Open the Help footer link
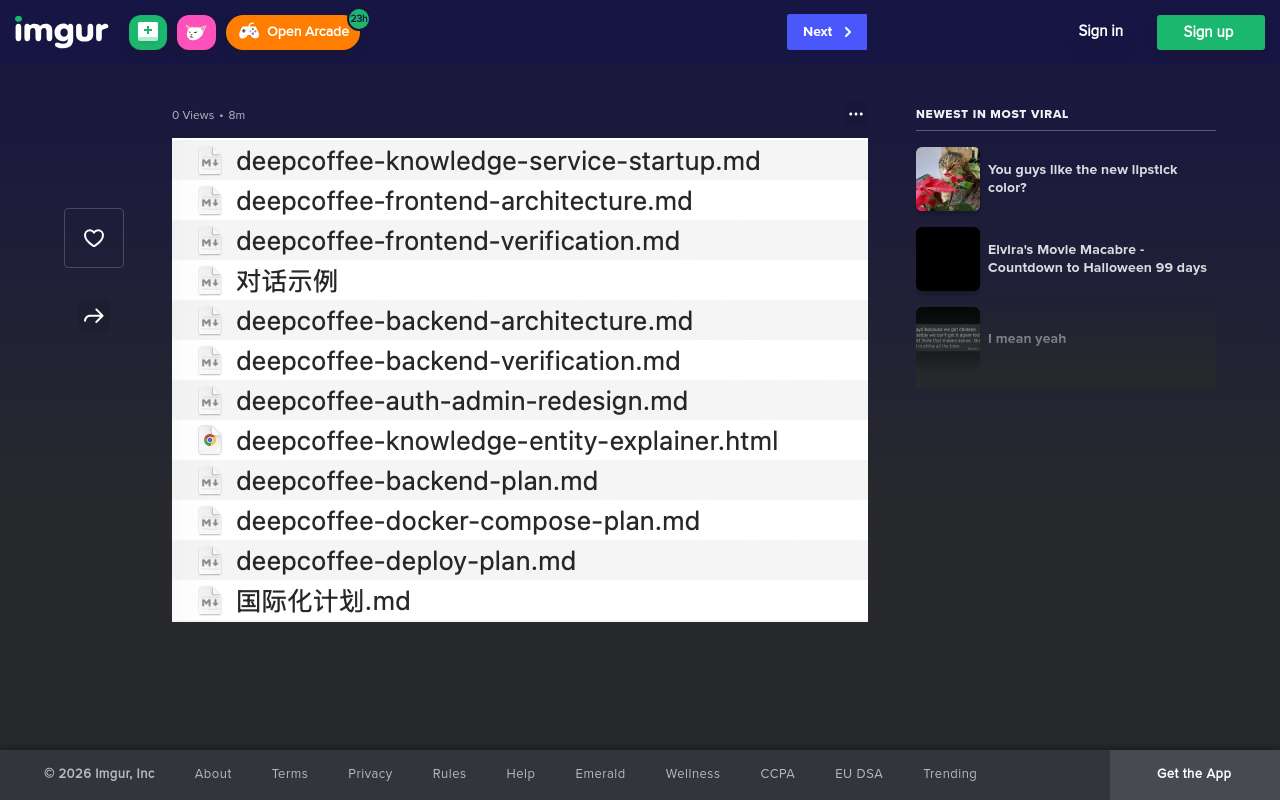This screenshot has width=1280, height=800. 520,774
